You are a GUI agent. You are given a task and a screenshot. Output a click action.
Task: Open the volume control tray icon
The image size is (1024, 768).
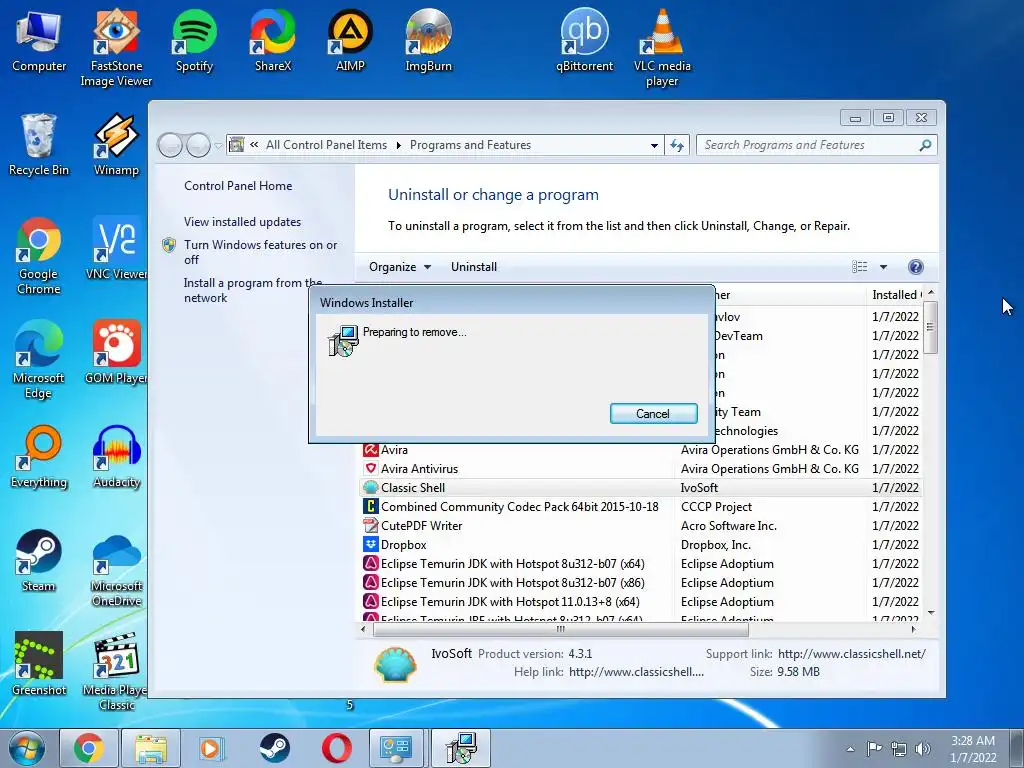(x=923, y=749)
